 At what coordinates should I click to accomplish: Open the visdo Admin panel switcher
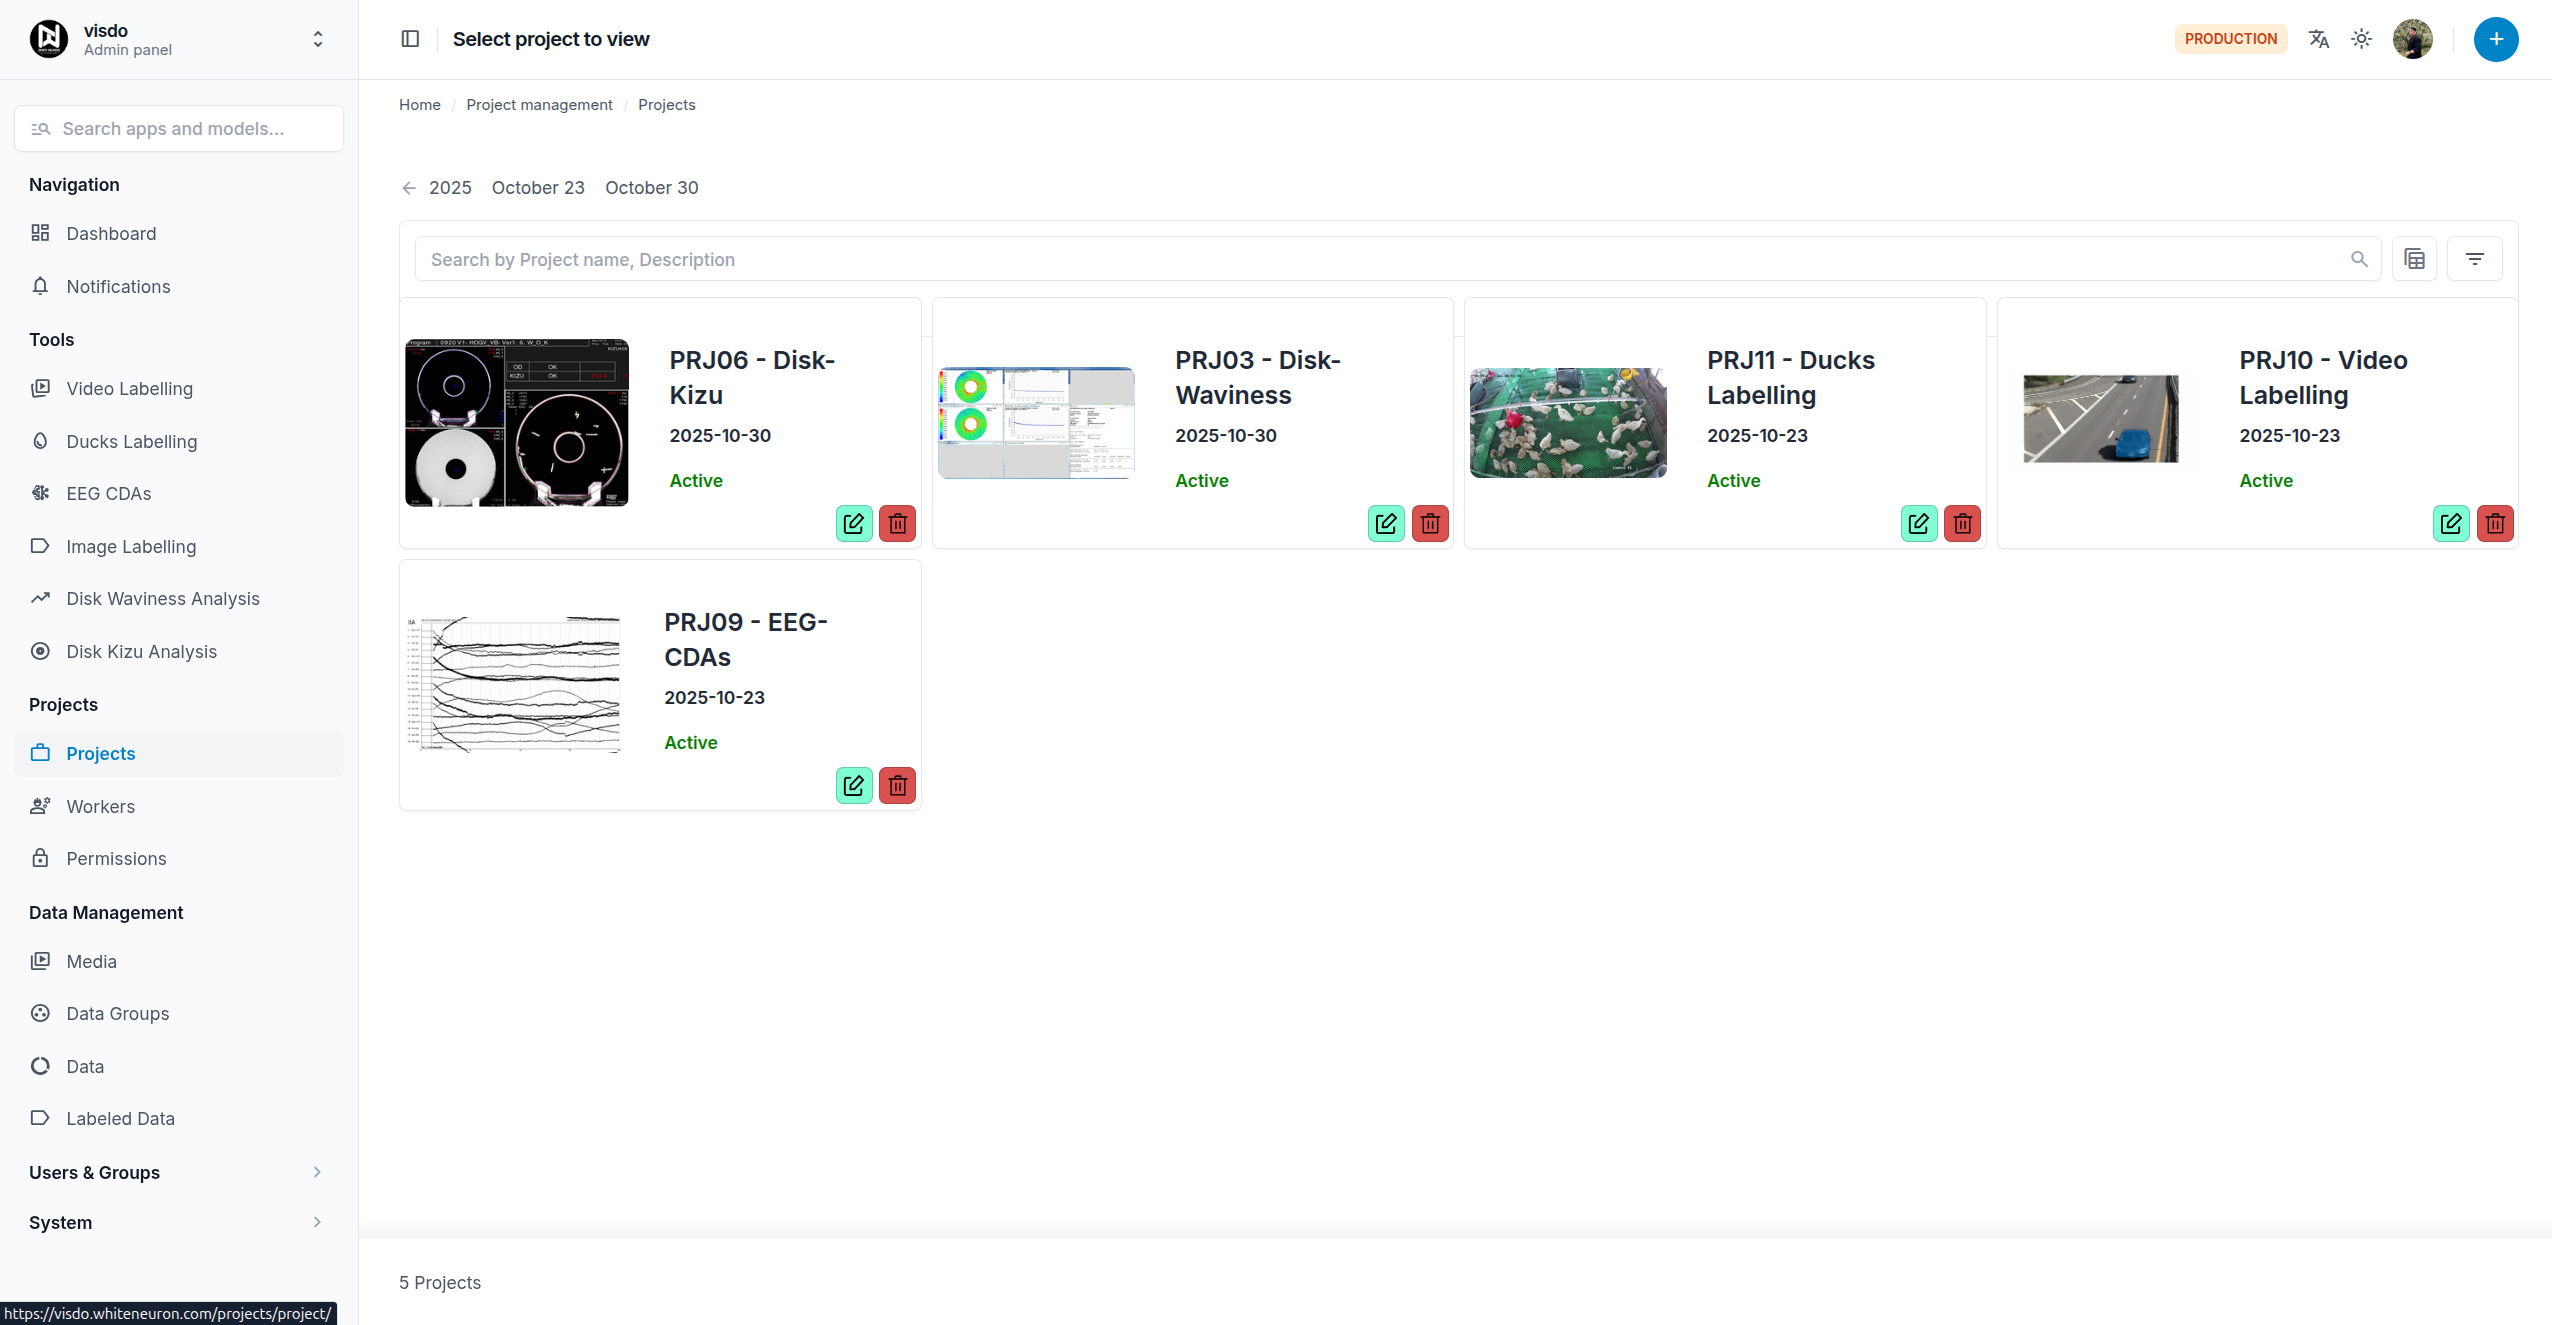pos(317,39)
